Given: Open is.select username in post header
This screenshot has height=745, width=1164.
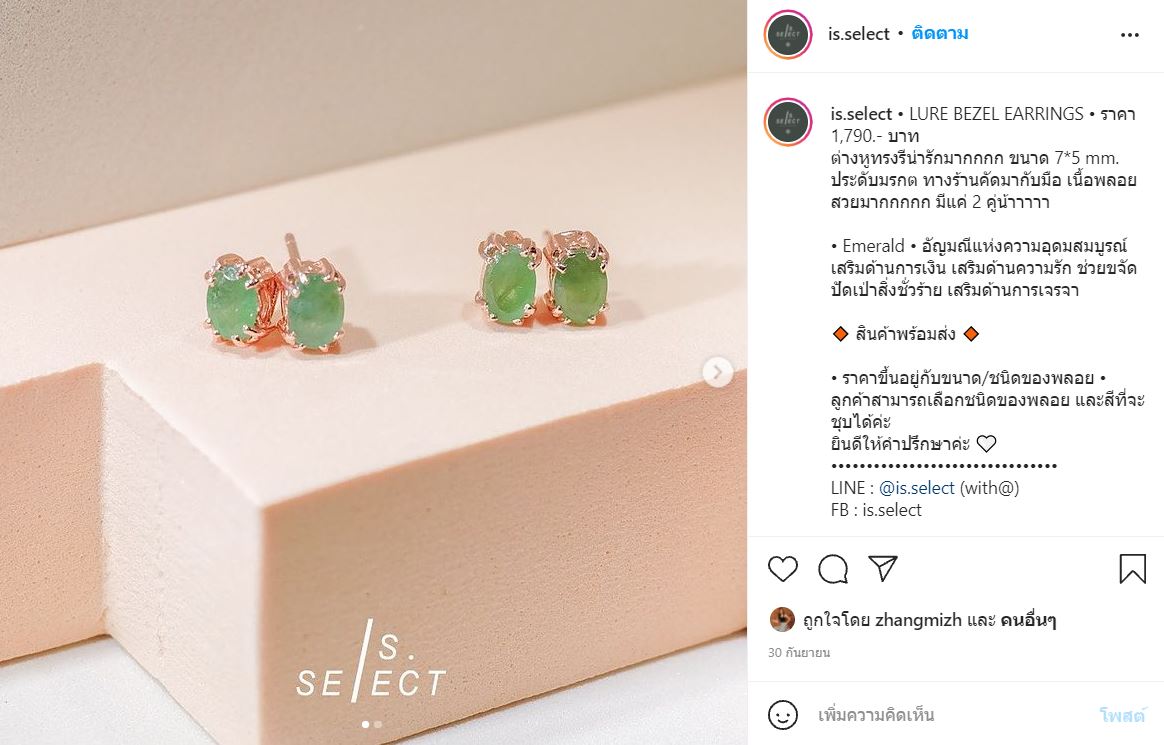Looking at the screenshot, I should (x=859, y=33).
